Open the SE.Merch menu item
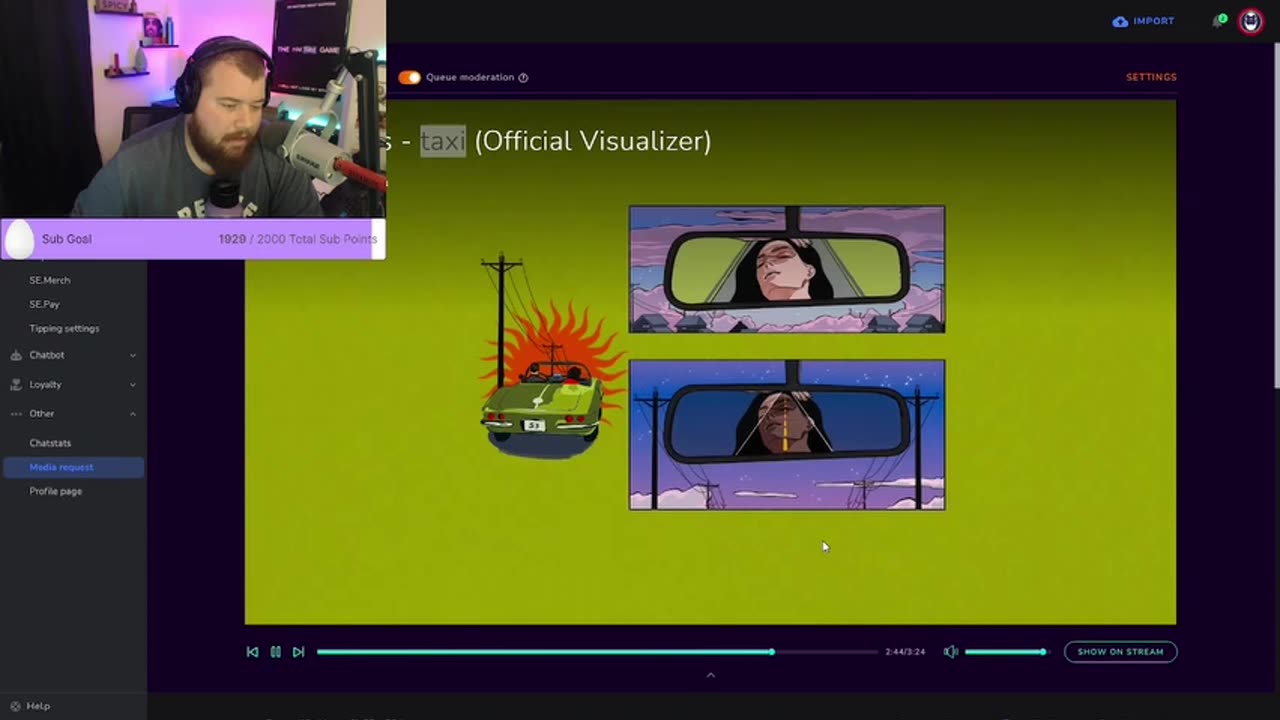This screenshot has height=720, width=1280. 50,280
